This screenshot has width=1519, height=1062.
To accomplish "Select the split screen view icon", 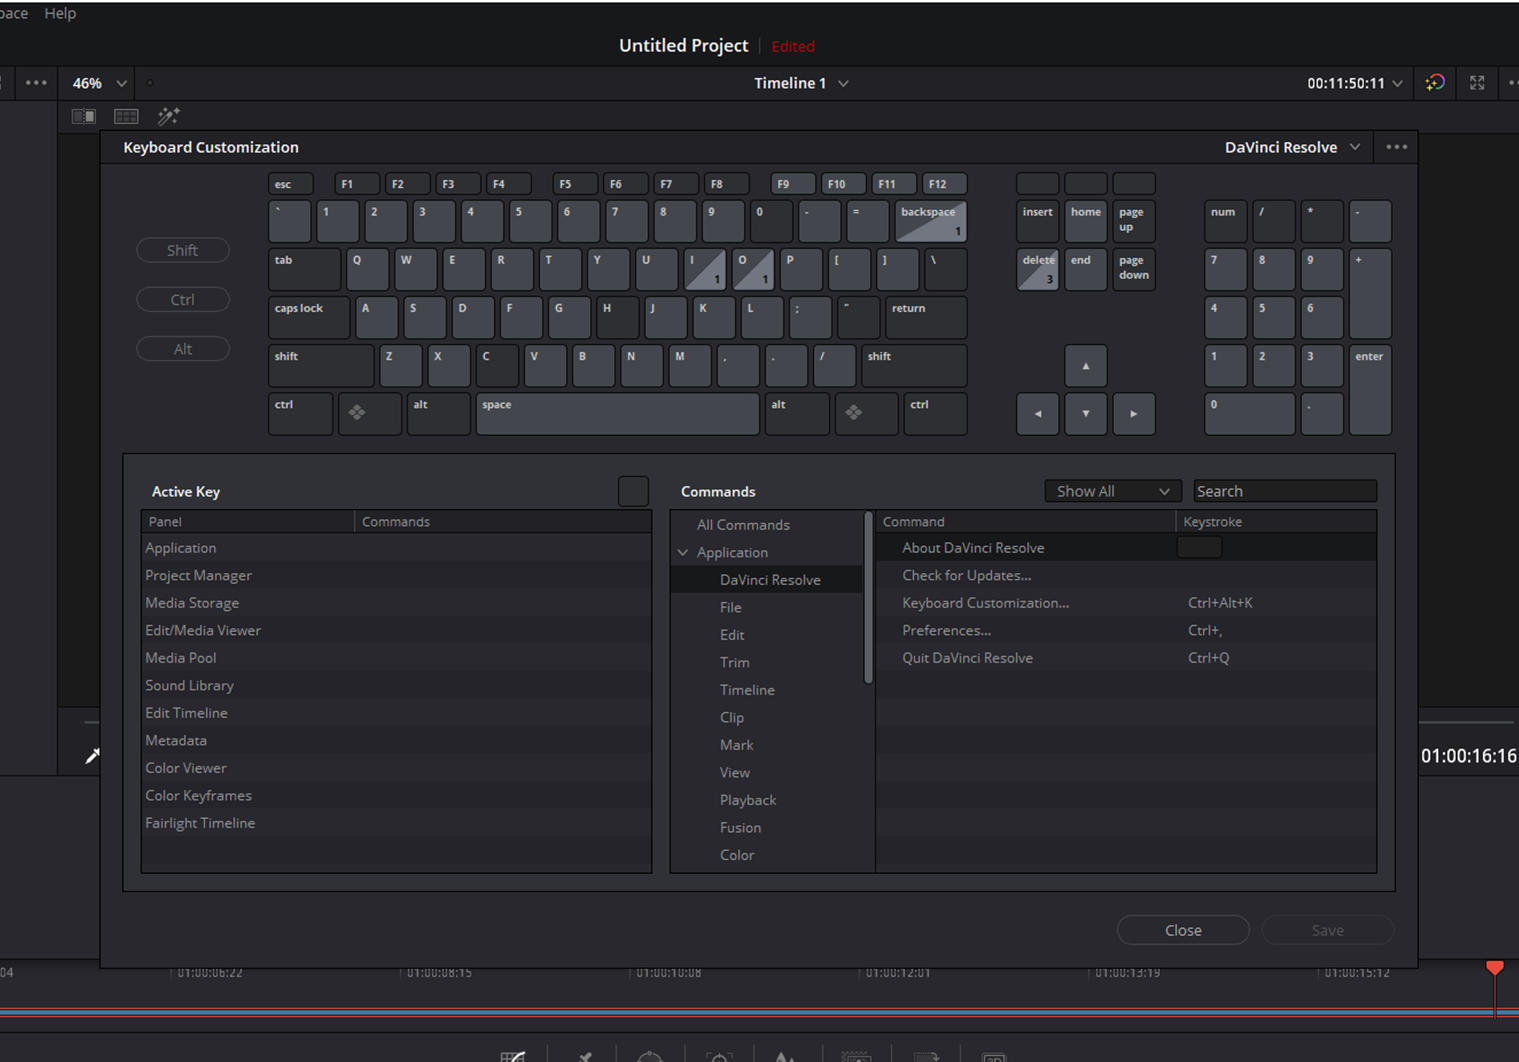I will click(84, 116).
